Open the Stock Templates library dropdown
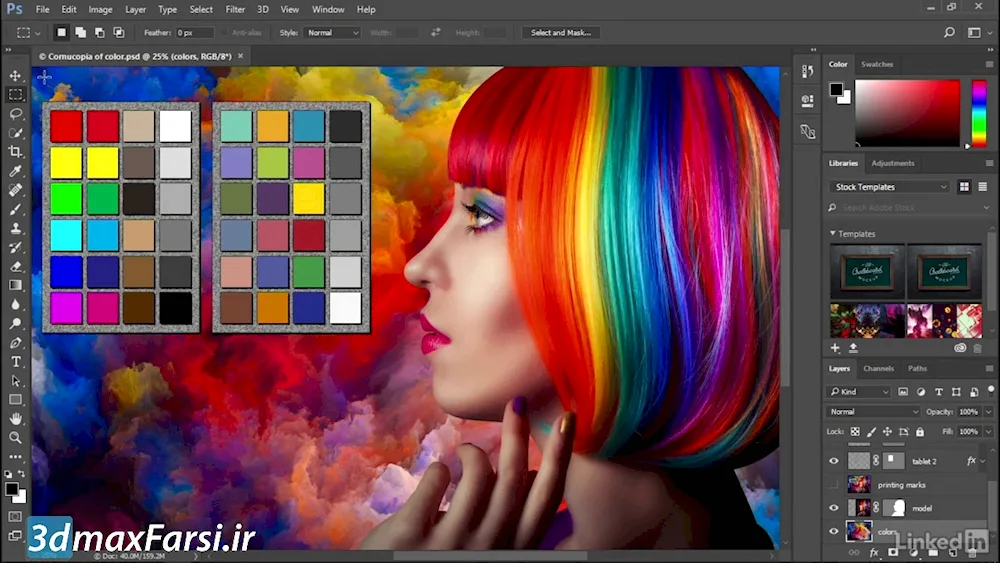This screenshot has height=563, width=1000. (x=890, y=187)
